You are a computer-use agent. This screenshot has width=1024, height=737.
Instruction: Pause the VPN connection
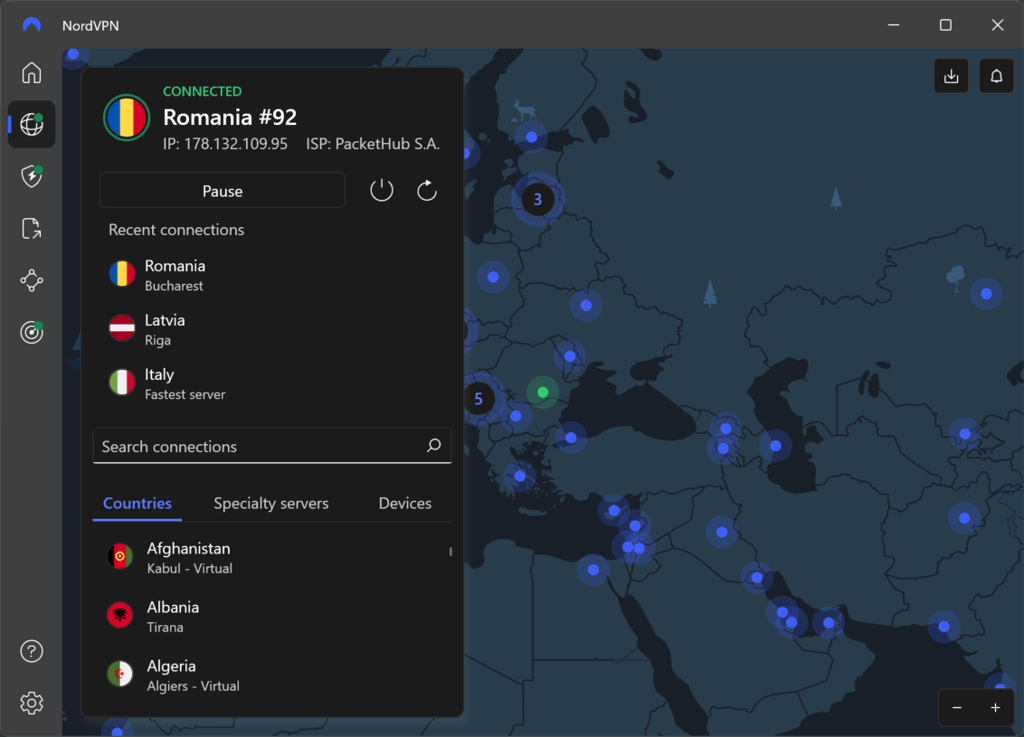click(x=222, y=191)
